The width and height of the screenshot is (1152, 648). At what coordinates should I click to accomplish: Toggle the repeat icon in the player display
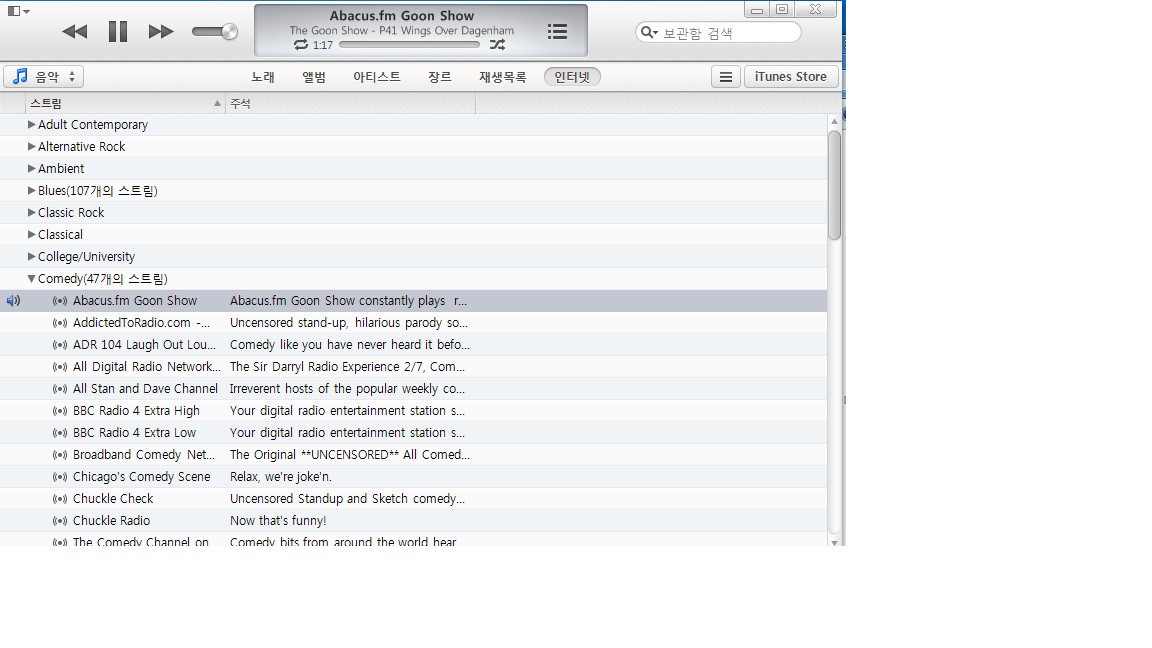click(x=300, y=45)
